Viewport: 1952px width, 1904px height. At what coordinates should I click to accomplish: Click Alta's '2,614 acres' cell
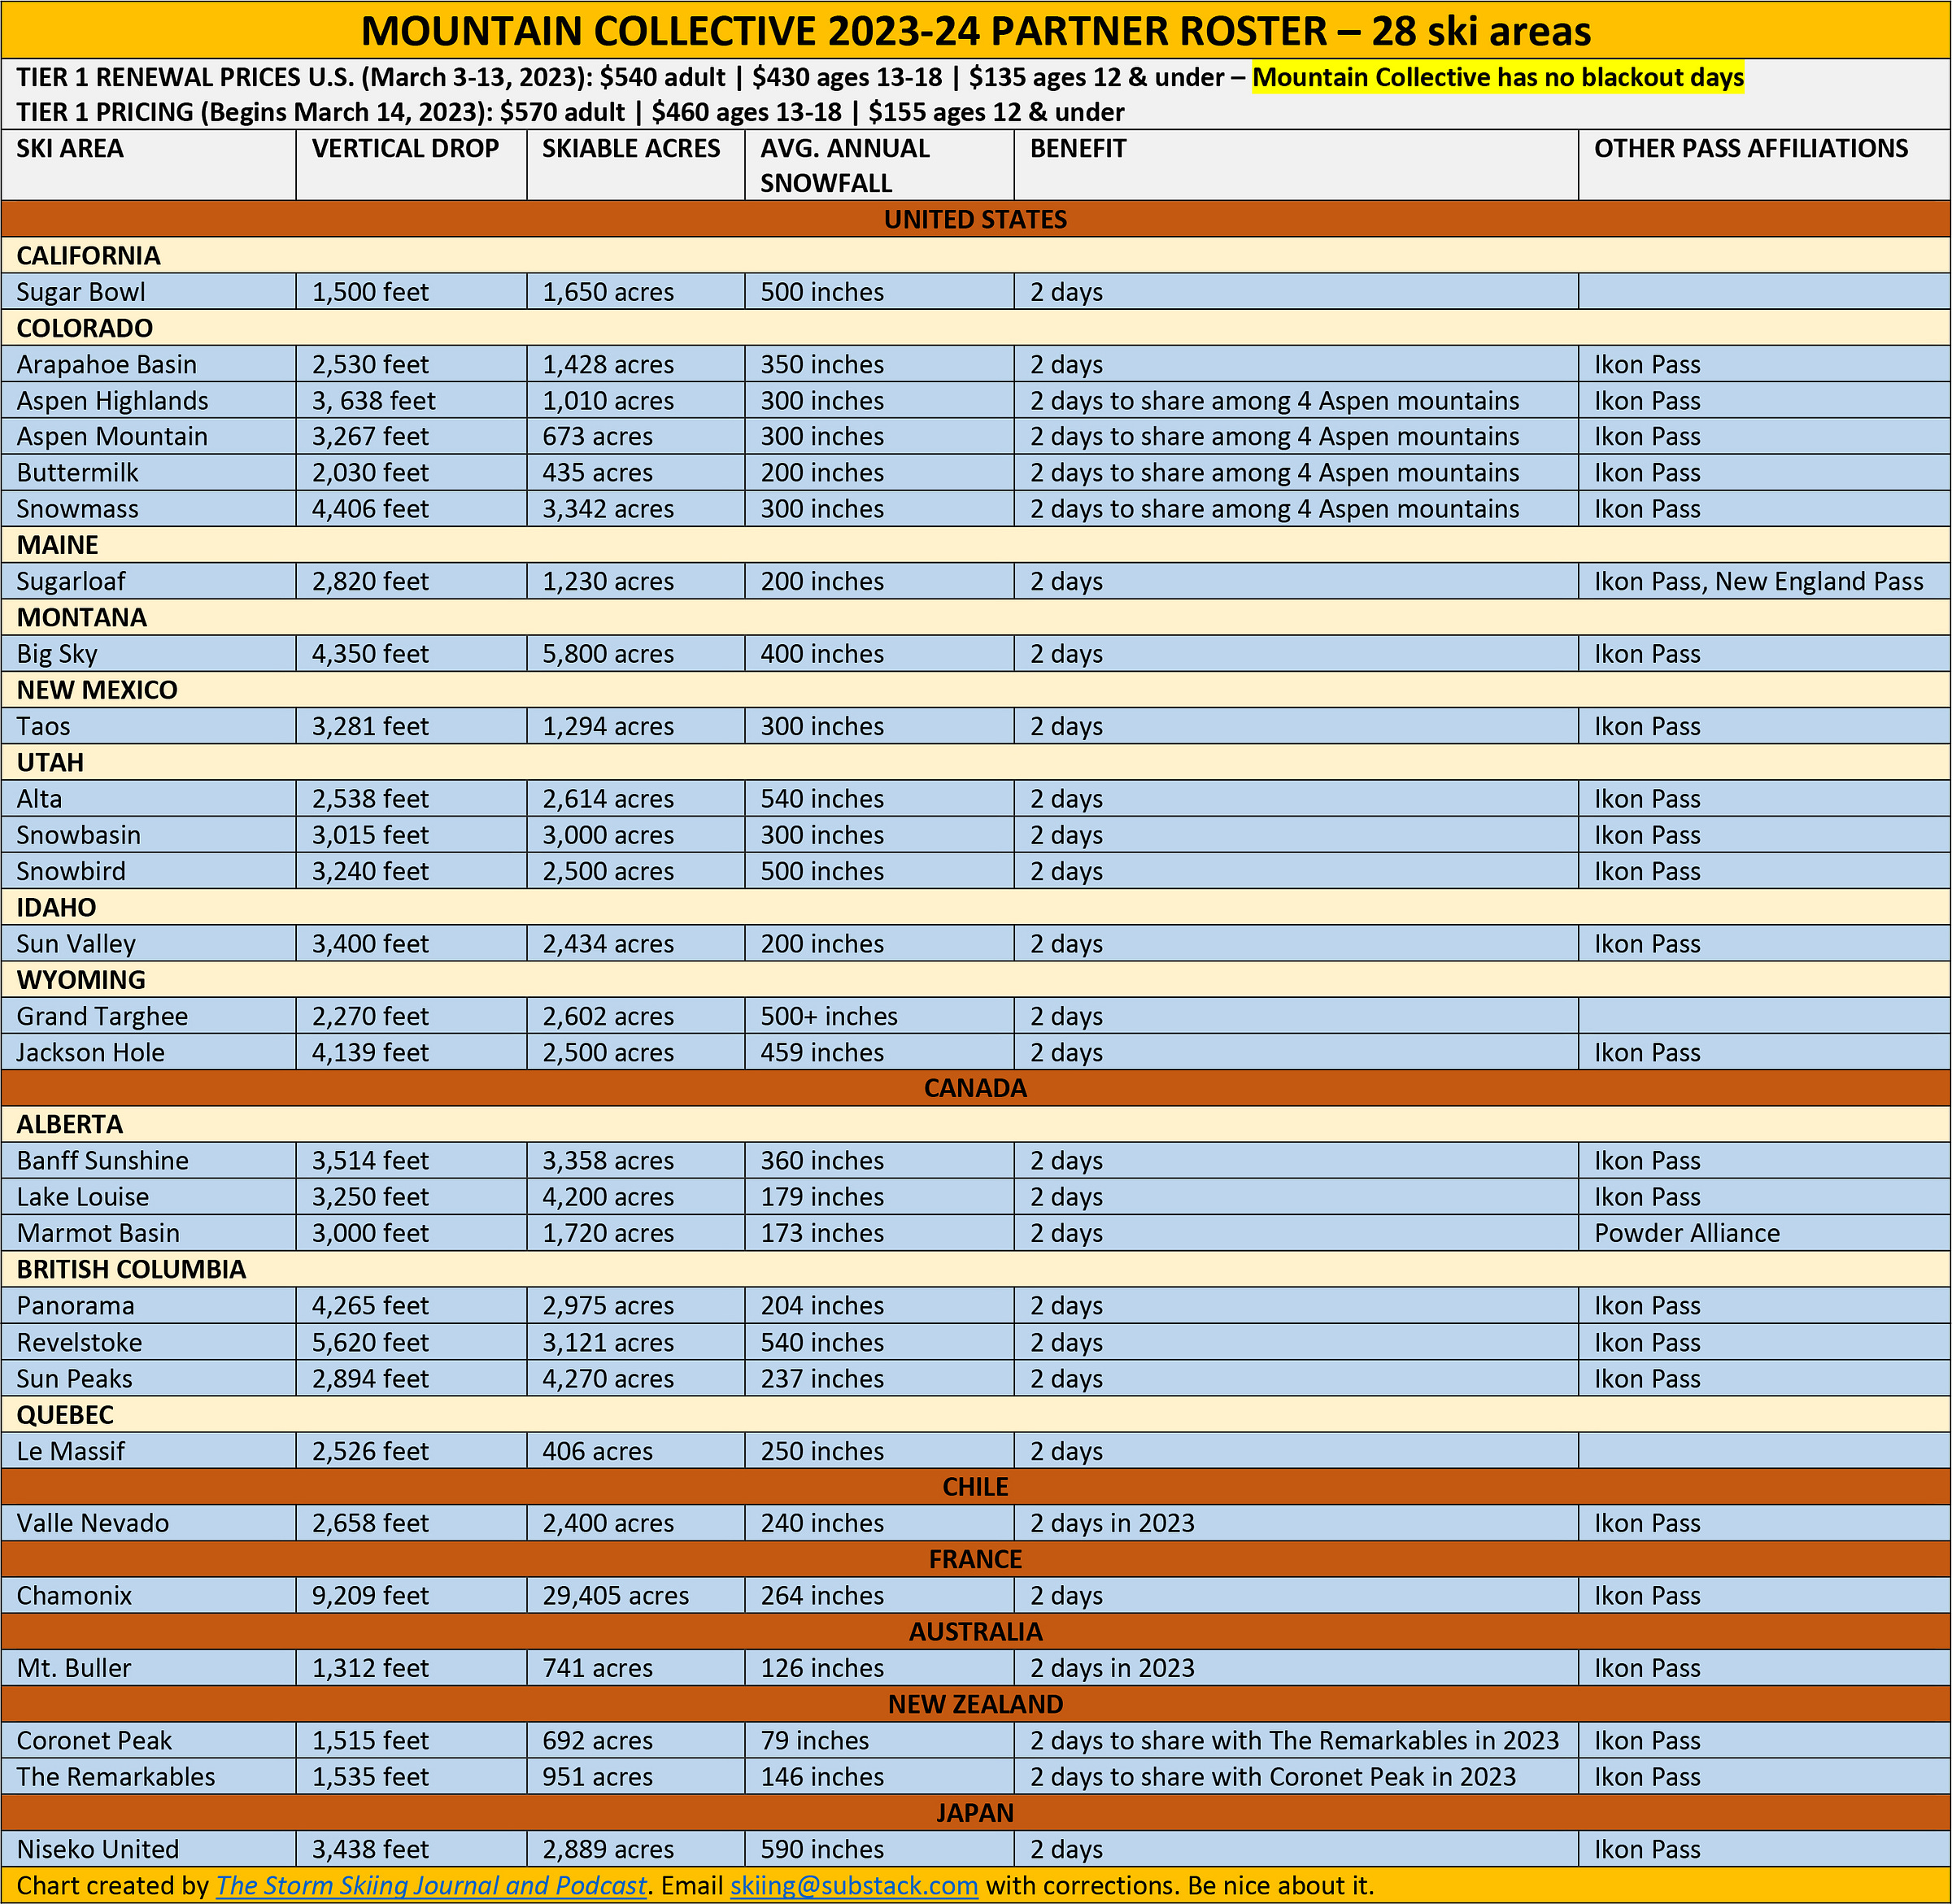(636, 798)
